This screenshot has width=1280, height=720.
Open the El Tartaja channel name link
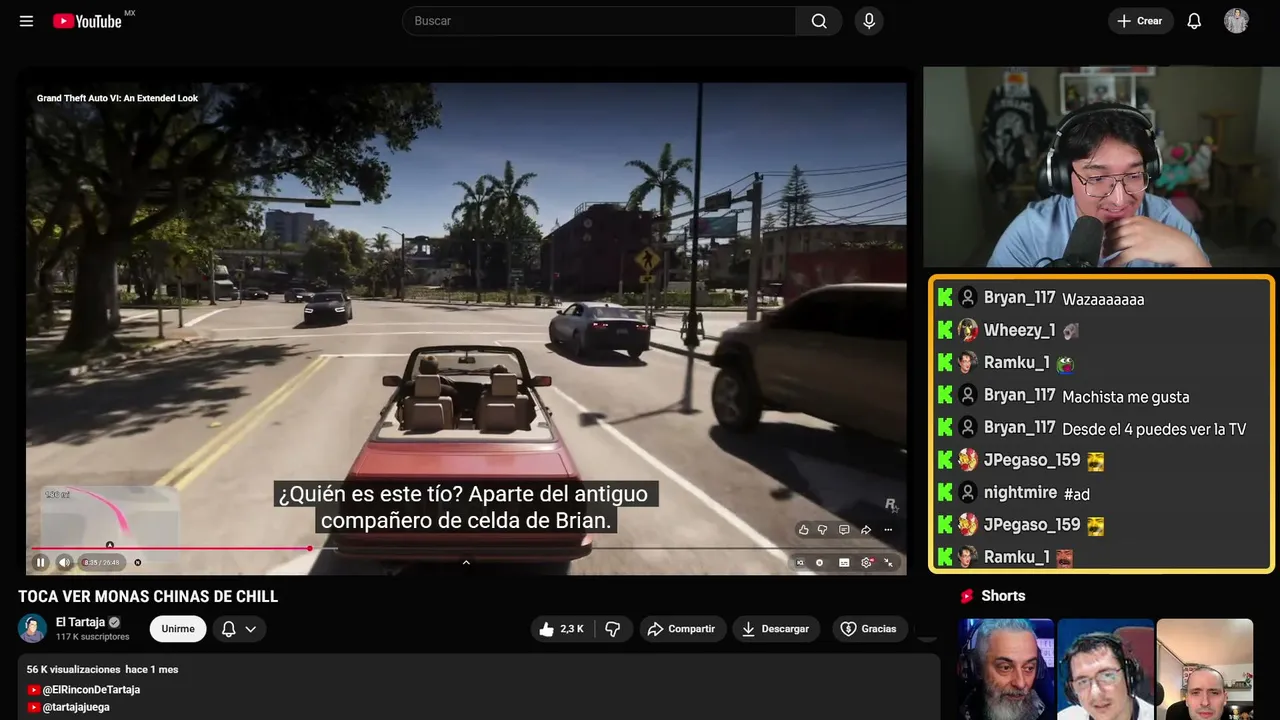pyautogui.click(x=81, y=622)
